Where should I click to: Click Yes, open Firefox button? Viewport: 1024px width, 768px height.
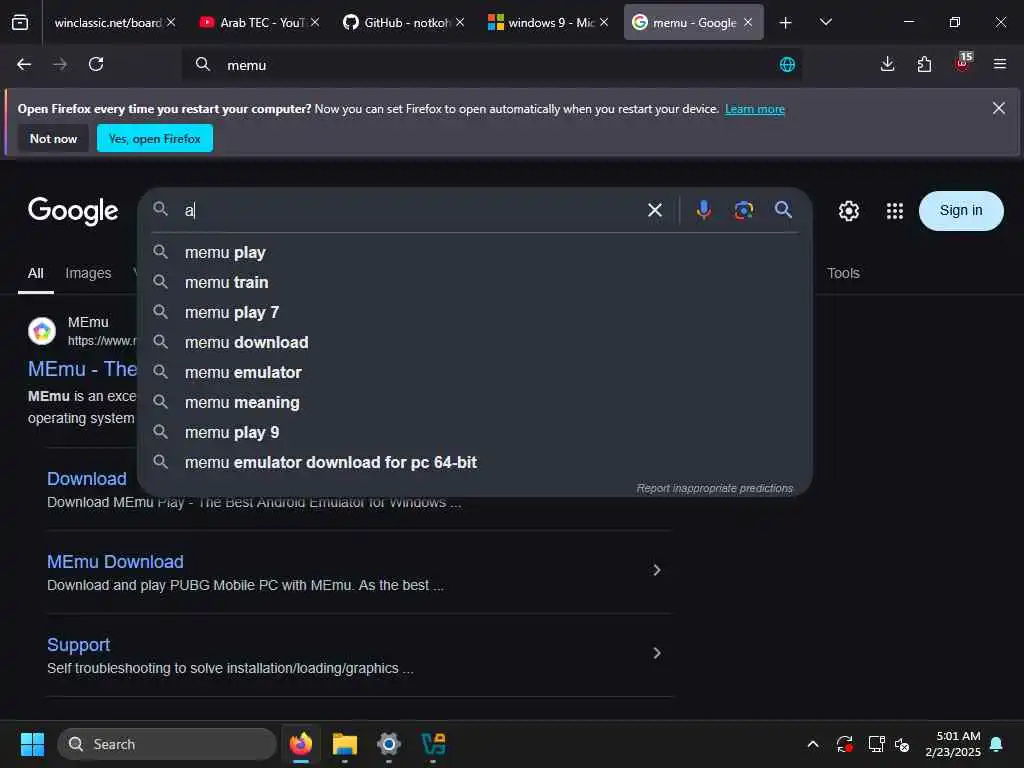coord(155,138)
